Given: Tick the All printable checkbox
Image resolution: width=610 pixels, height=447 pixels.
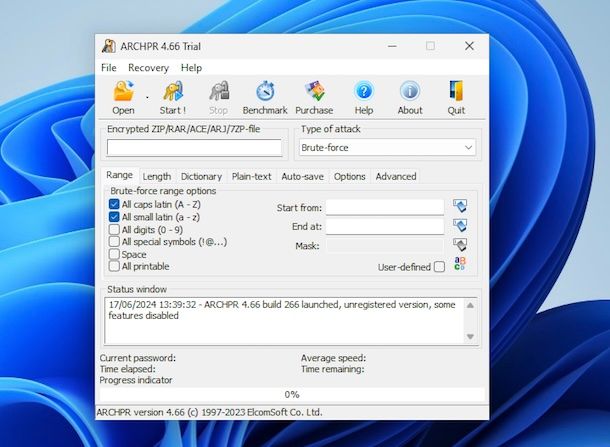Looking at the screenshot, I should pyautogui.click(x=114, y=266).
